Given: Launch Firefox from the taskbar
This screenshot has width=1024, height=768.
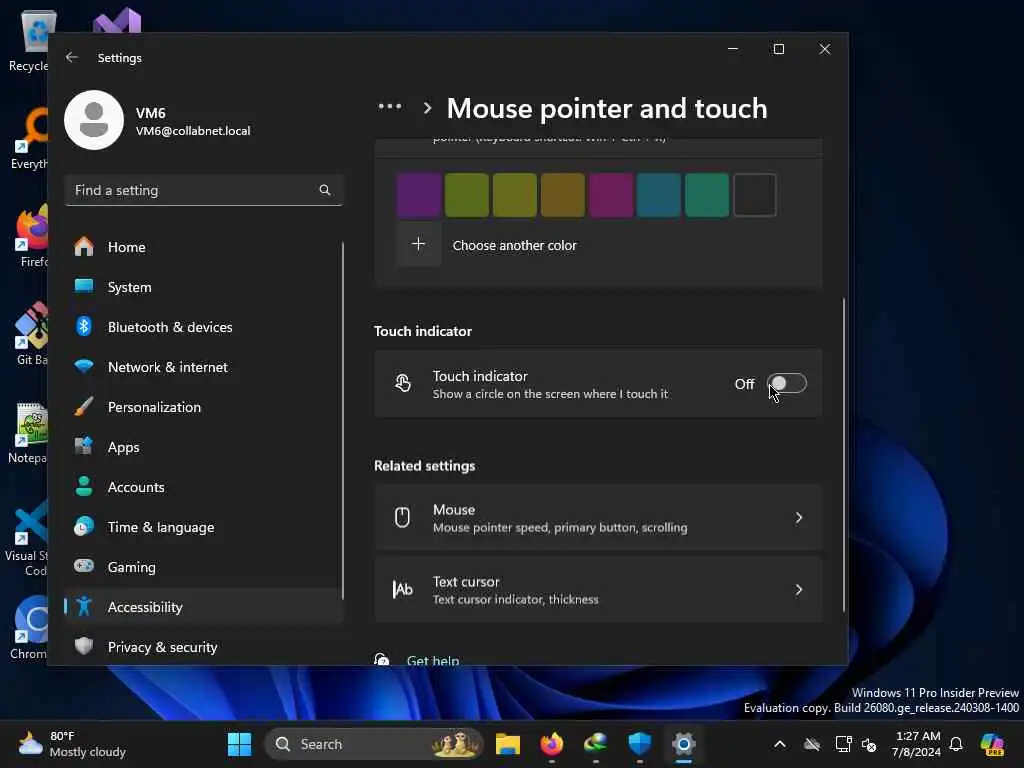Looking at the screenshot, I should (552, 744).
